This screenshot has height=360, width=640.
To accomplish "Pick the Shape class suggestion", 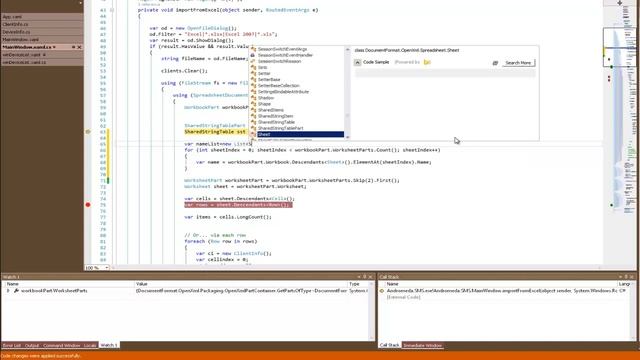I will 264,104.
